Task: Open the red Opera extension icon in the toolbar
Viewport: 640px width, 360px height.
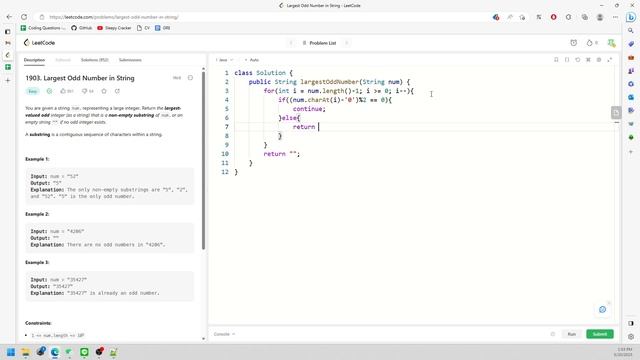Action: pyautogui.click(x=553, y=17)
